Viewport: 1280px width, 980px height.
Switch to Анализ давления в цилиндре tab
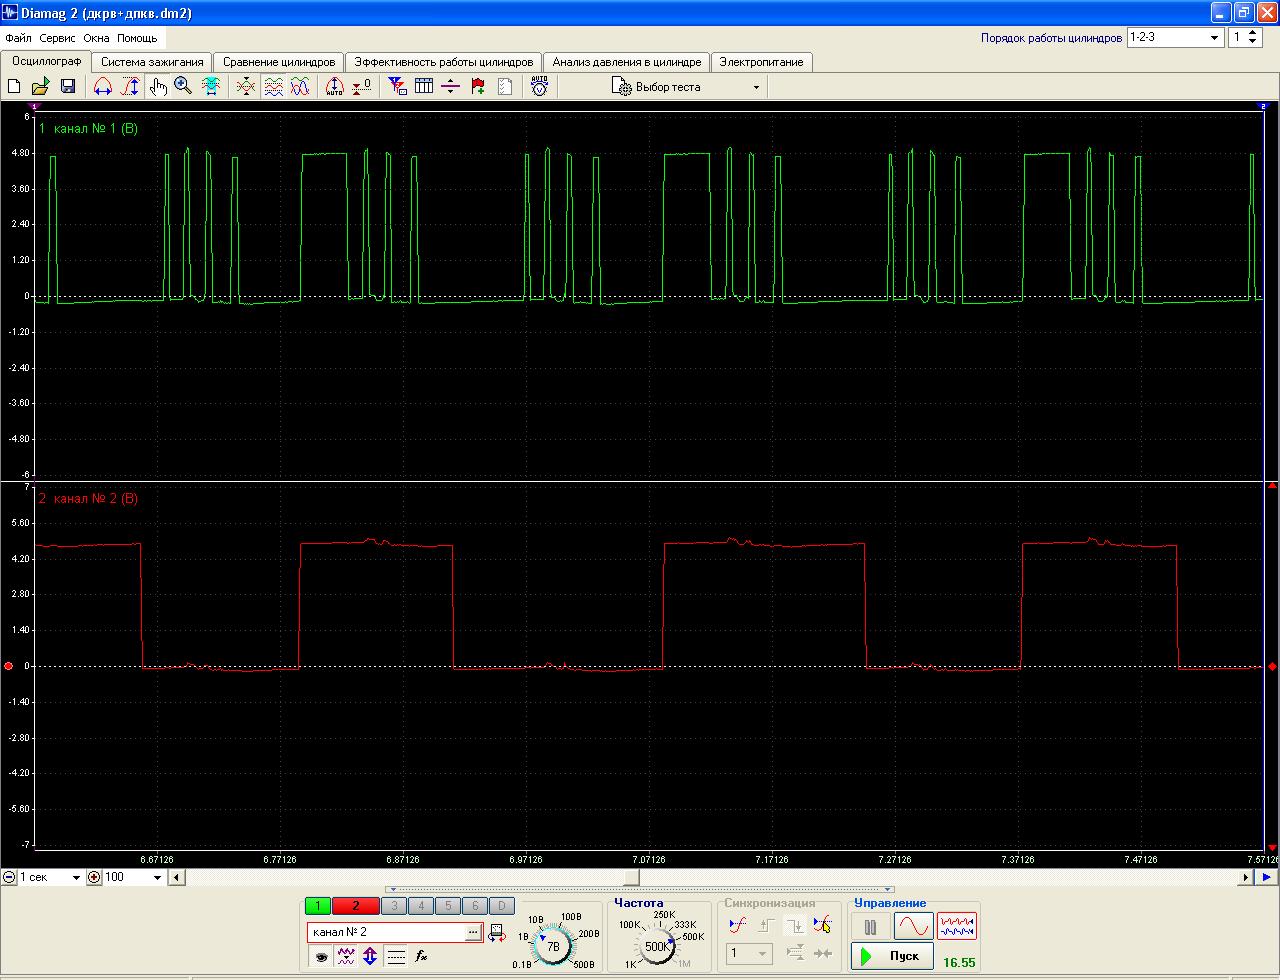click(627, 62)
